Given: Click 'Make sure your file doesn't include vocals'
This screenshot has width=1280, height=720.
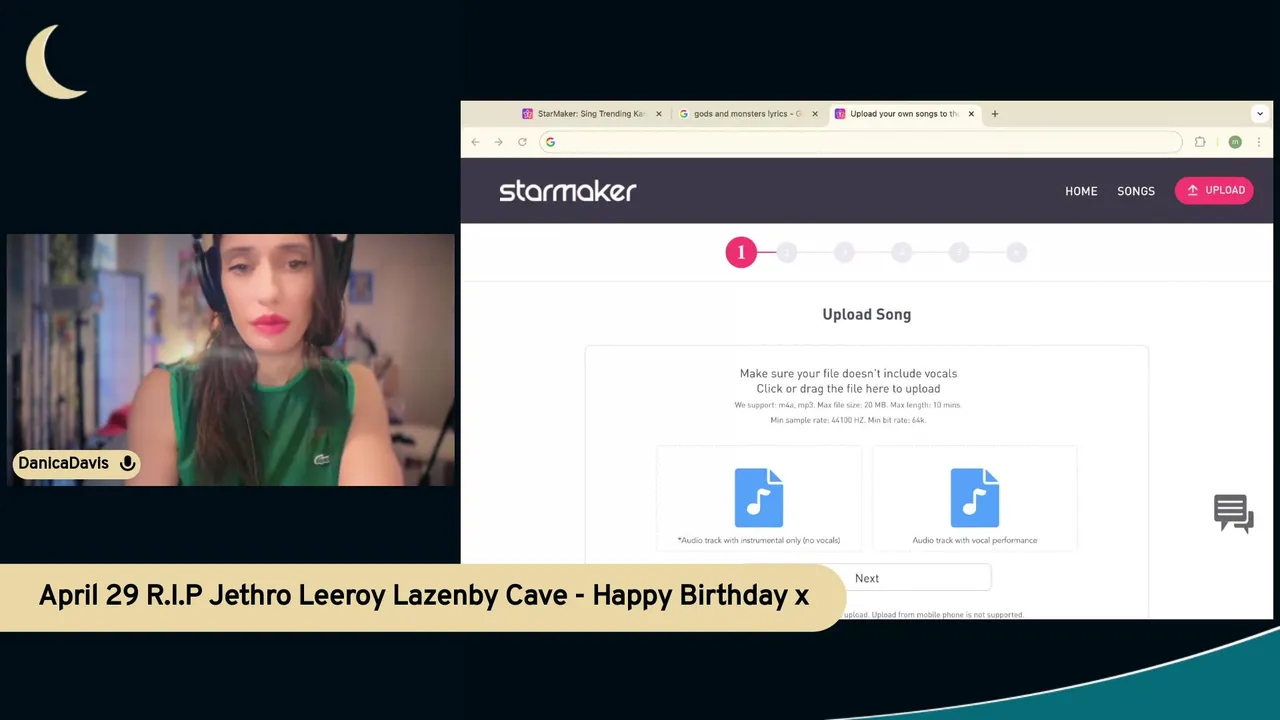Looking at the screenshot, I should (848, 374).
